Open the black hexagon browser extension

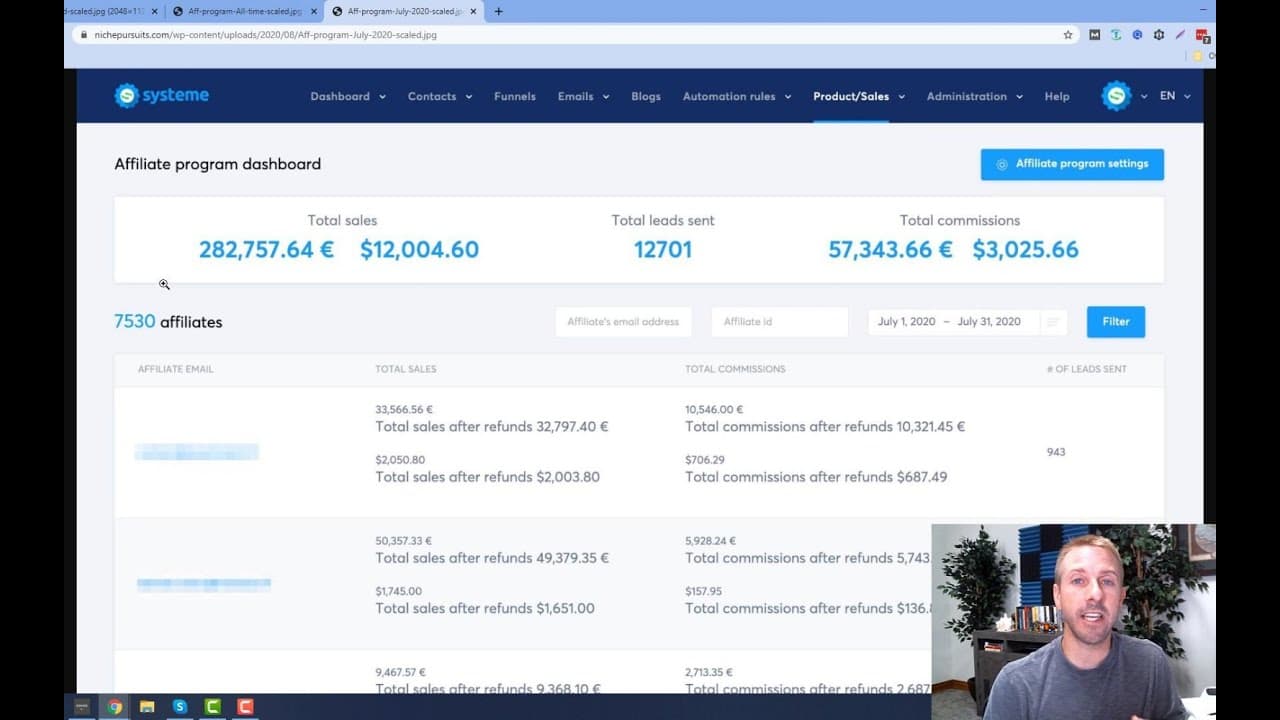point(1158,34)
